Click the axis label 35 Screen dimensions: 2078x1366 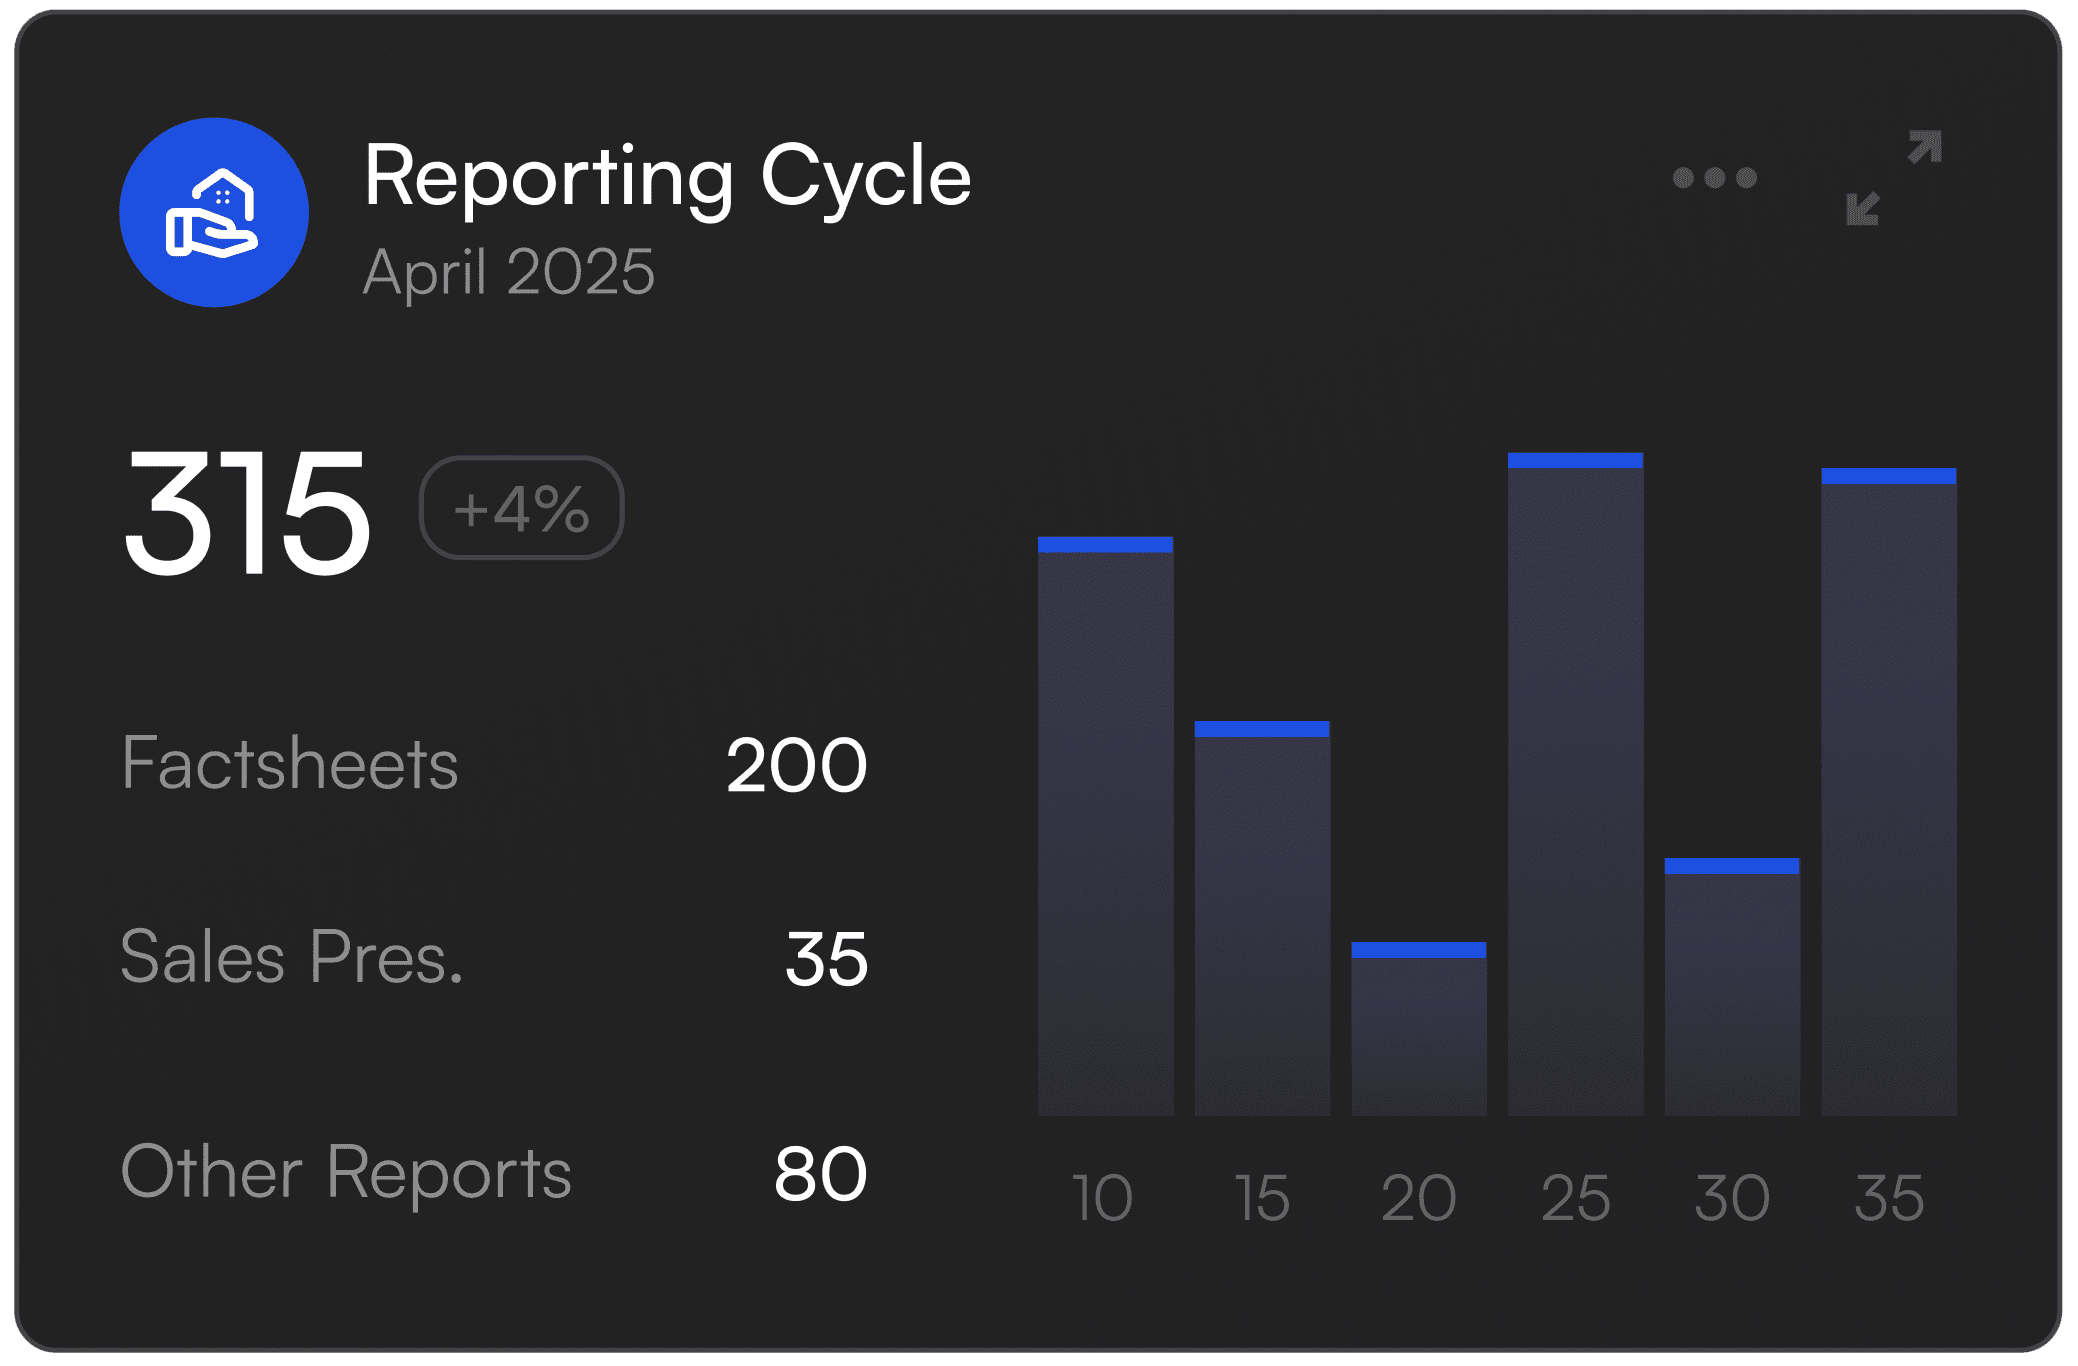point(1889,1195)
